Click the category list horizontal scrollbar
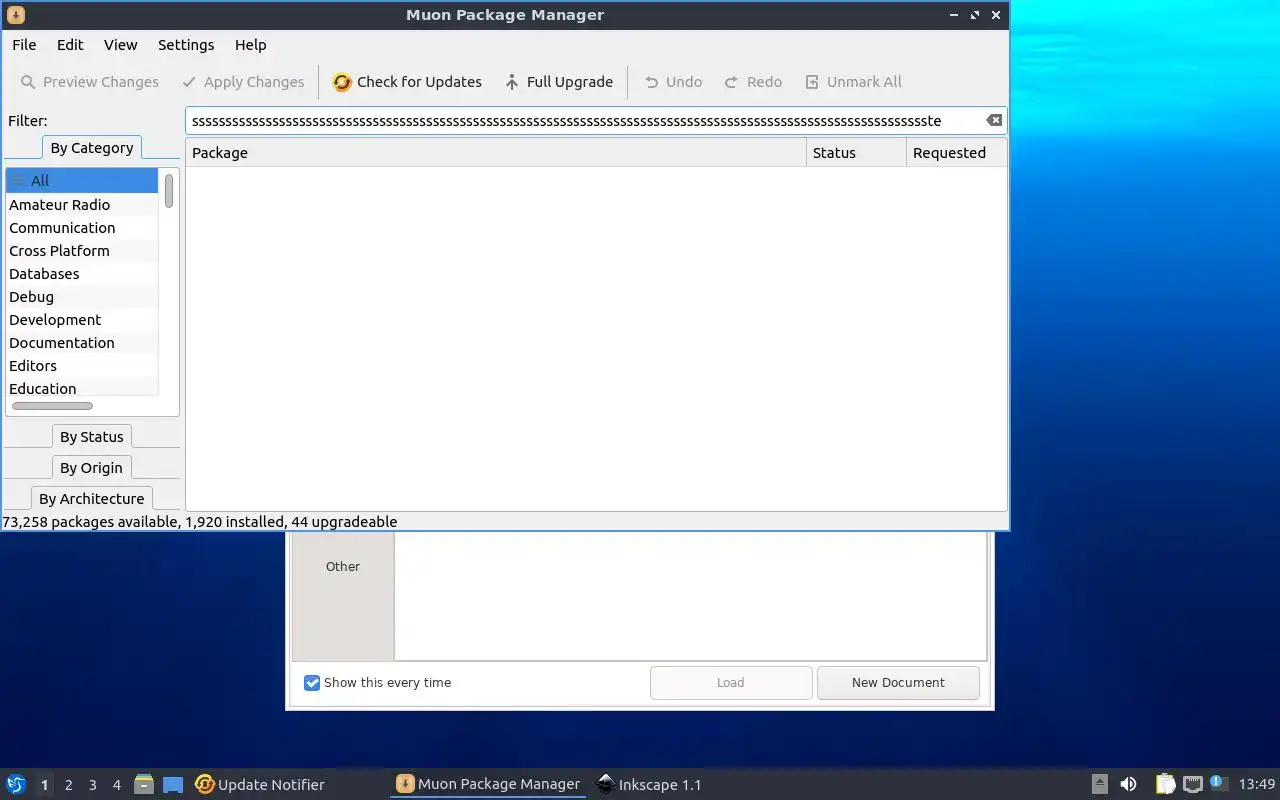The width and height of the screenshot is (1280, 800). (x=52, y=406)
